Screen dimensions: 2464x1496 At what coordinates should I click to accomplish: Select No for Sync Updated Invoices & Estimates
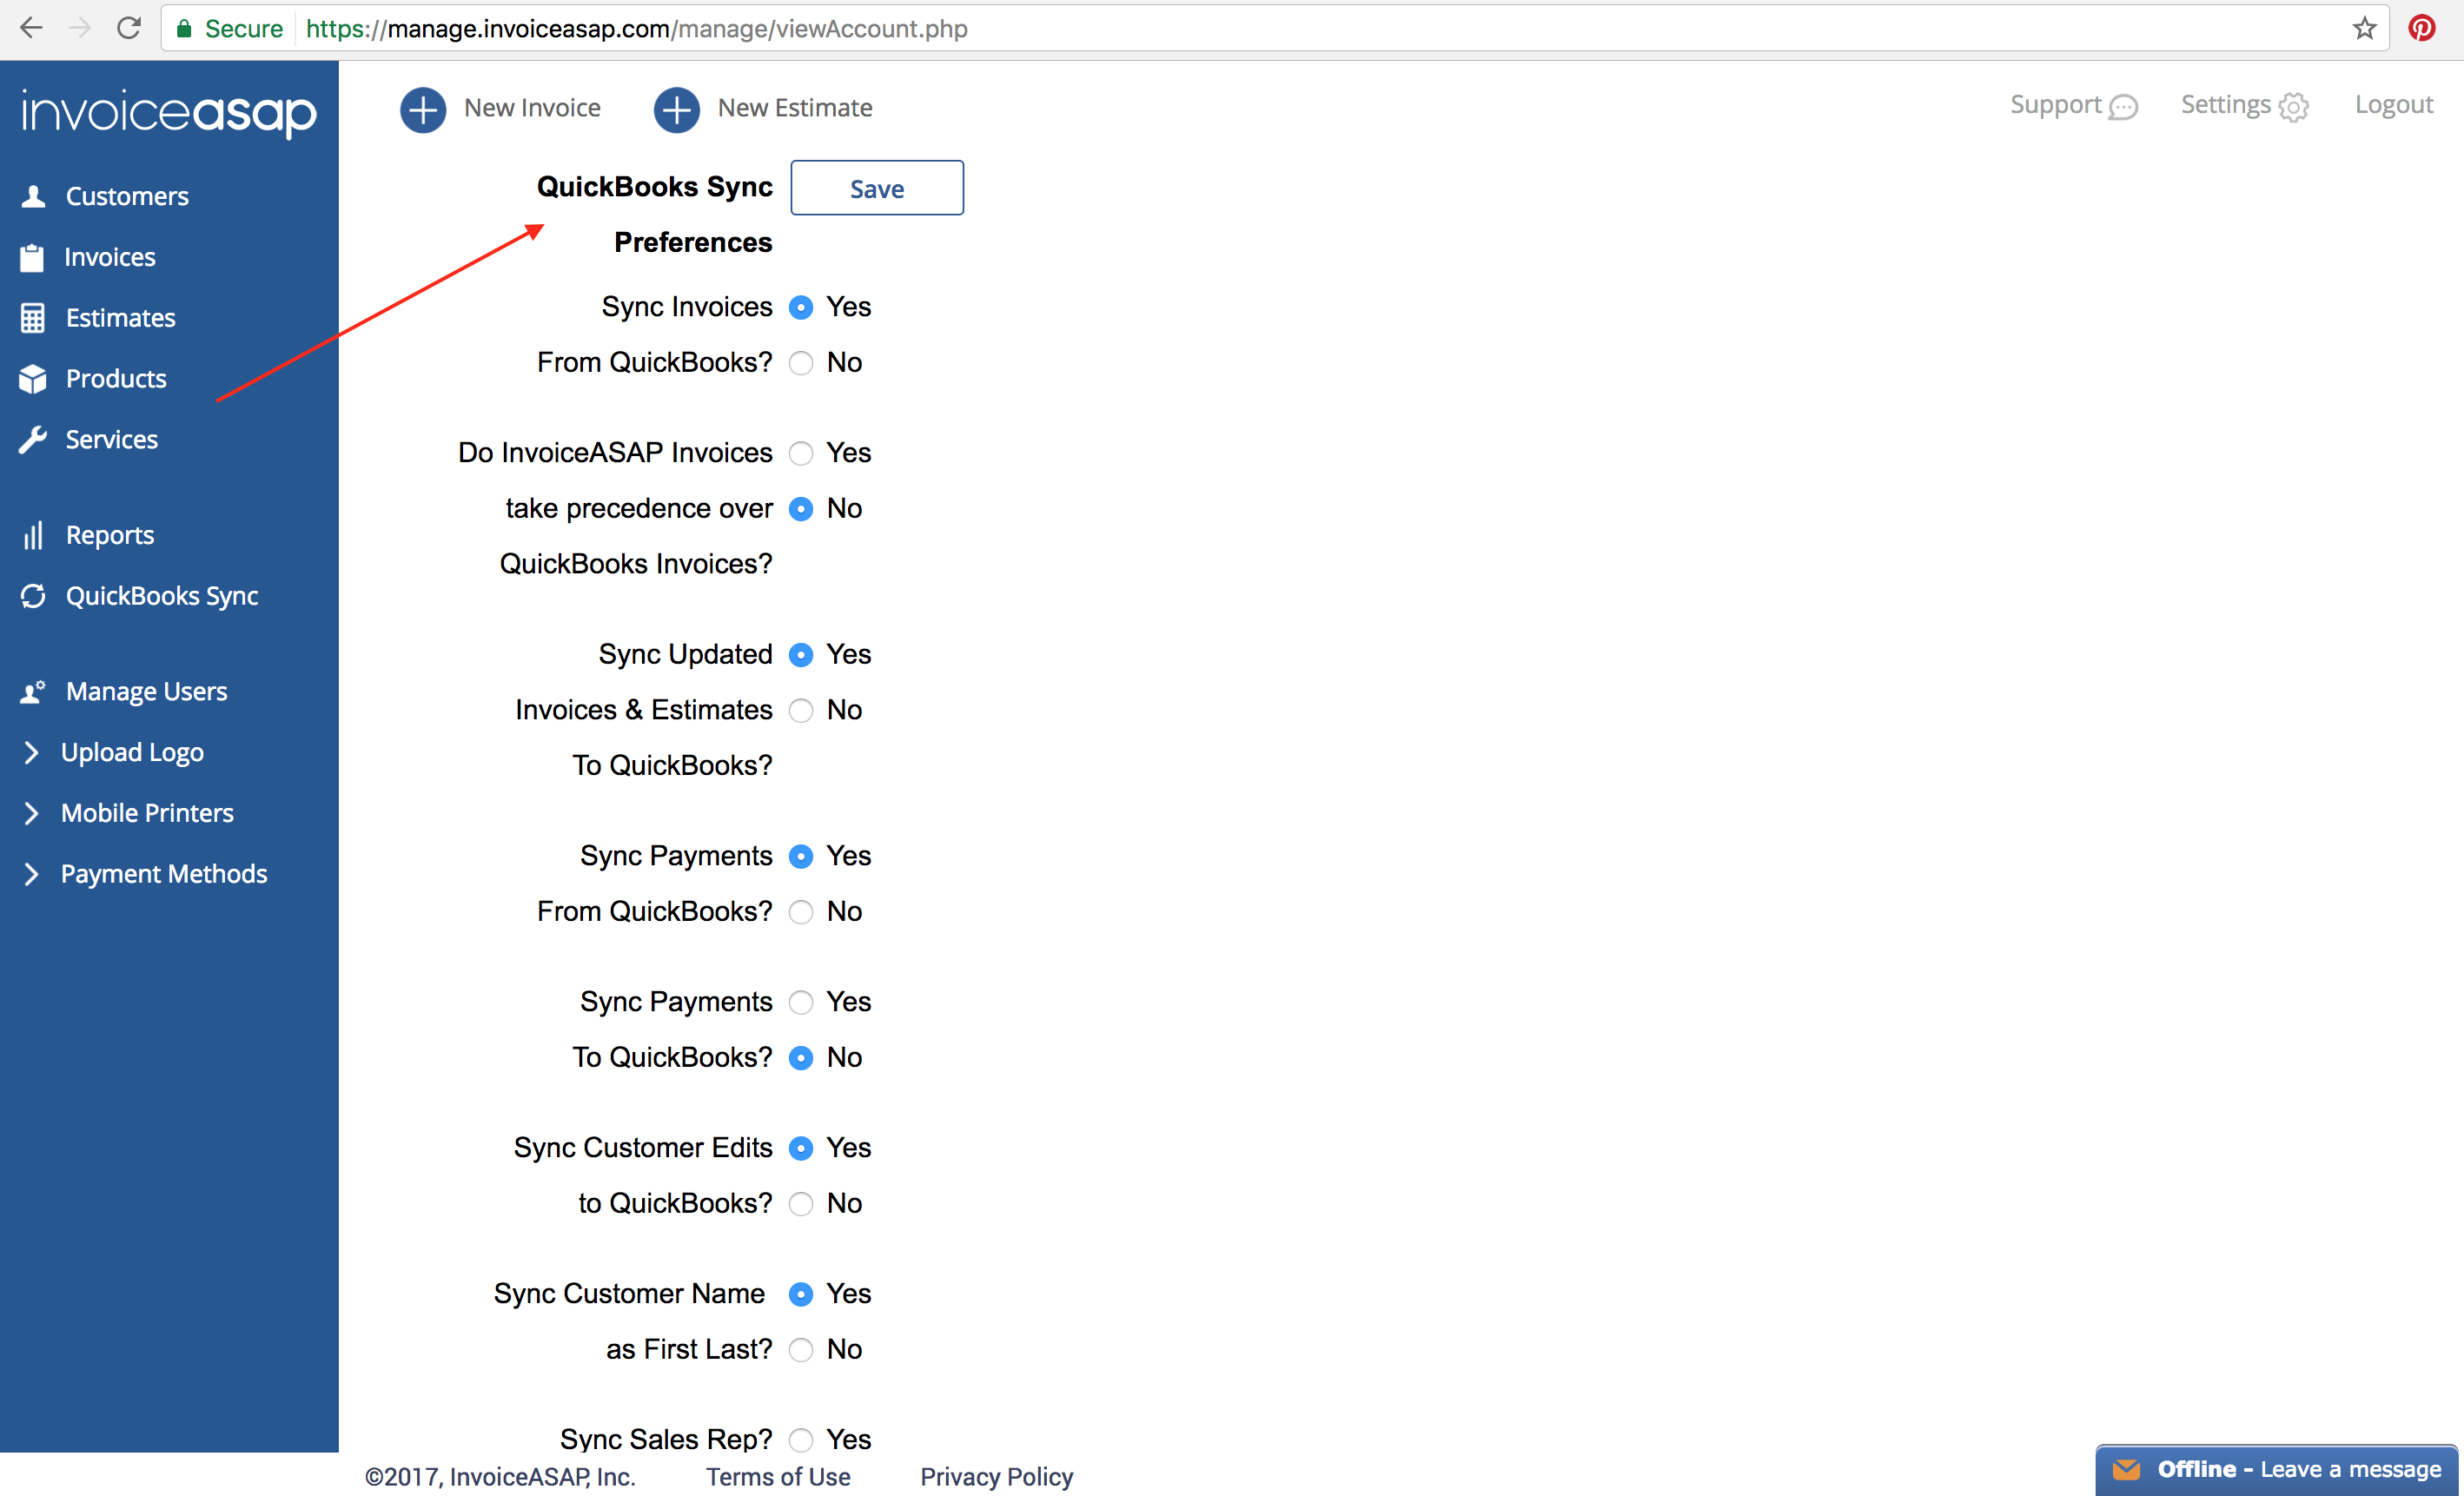801,711
